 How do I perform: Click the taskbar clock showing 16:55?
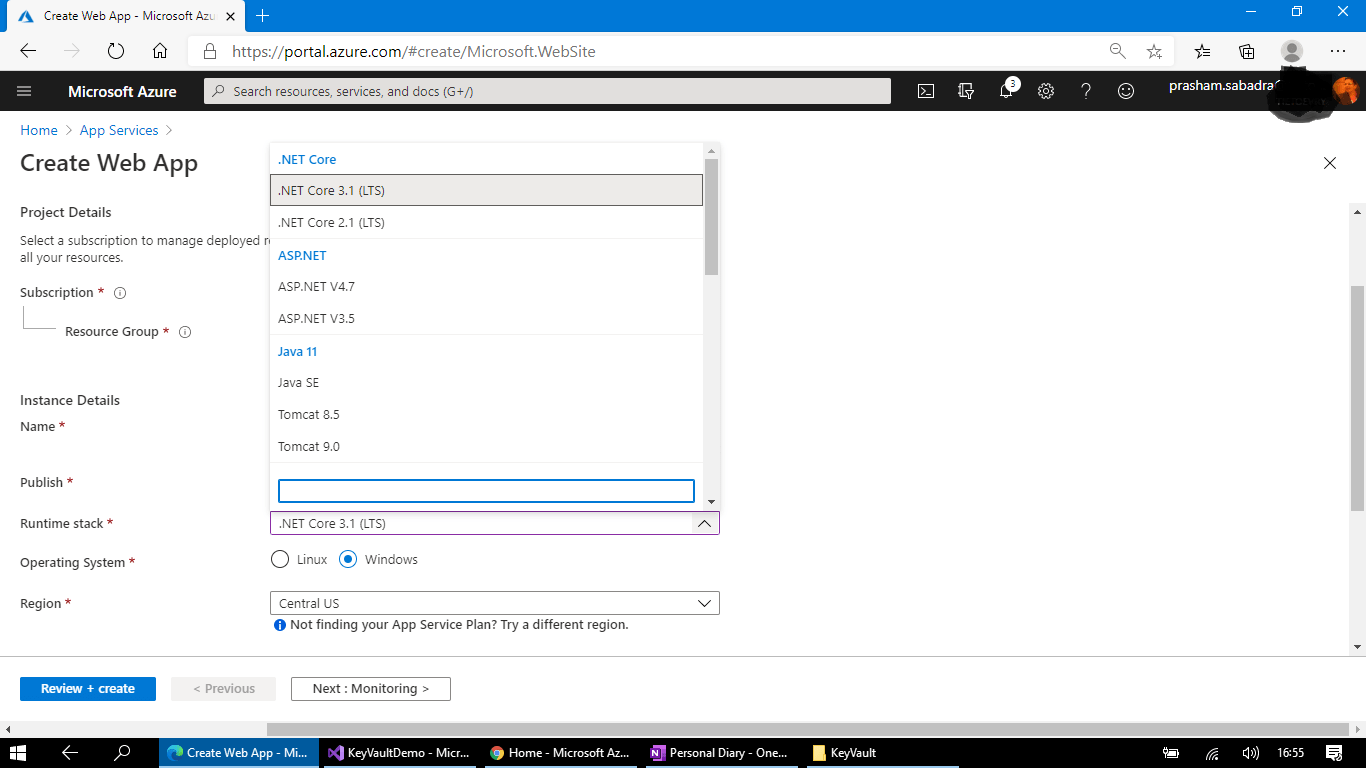(x=1291, y=753)
